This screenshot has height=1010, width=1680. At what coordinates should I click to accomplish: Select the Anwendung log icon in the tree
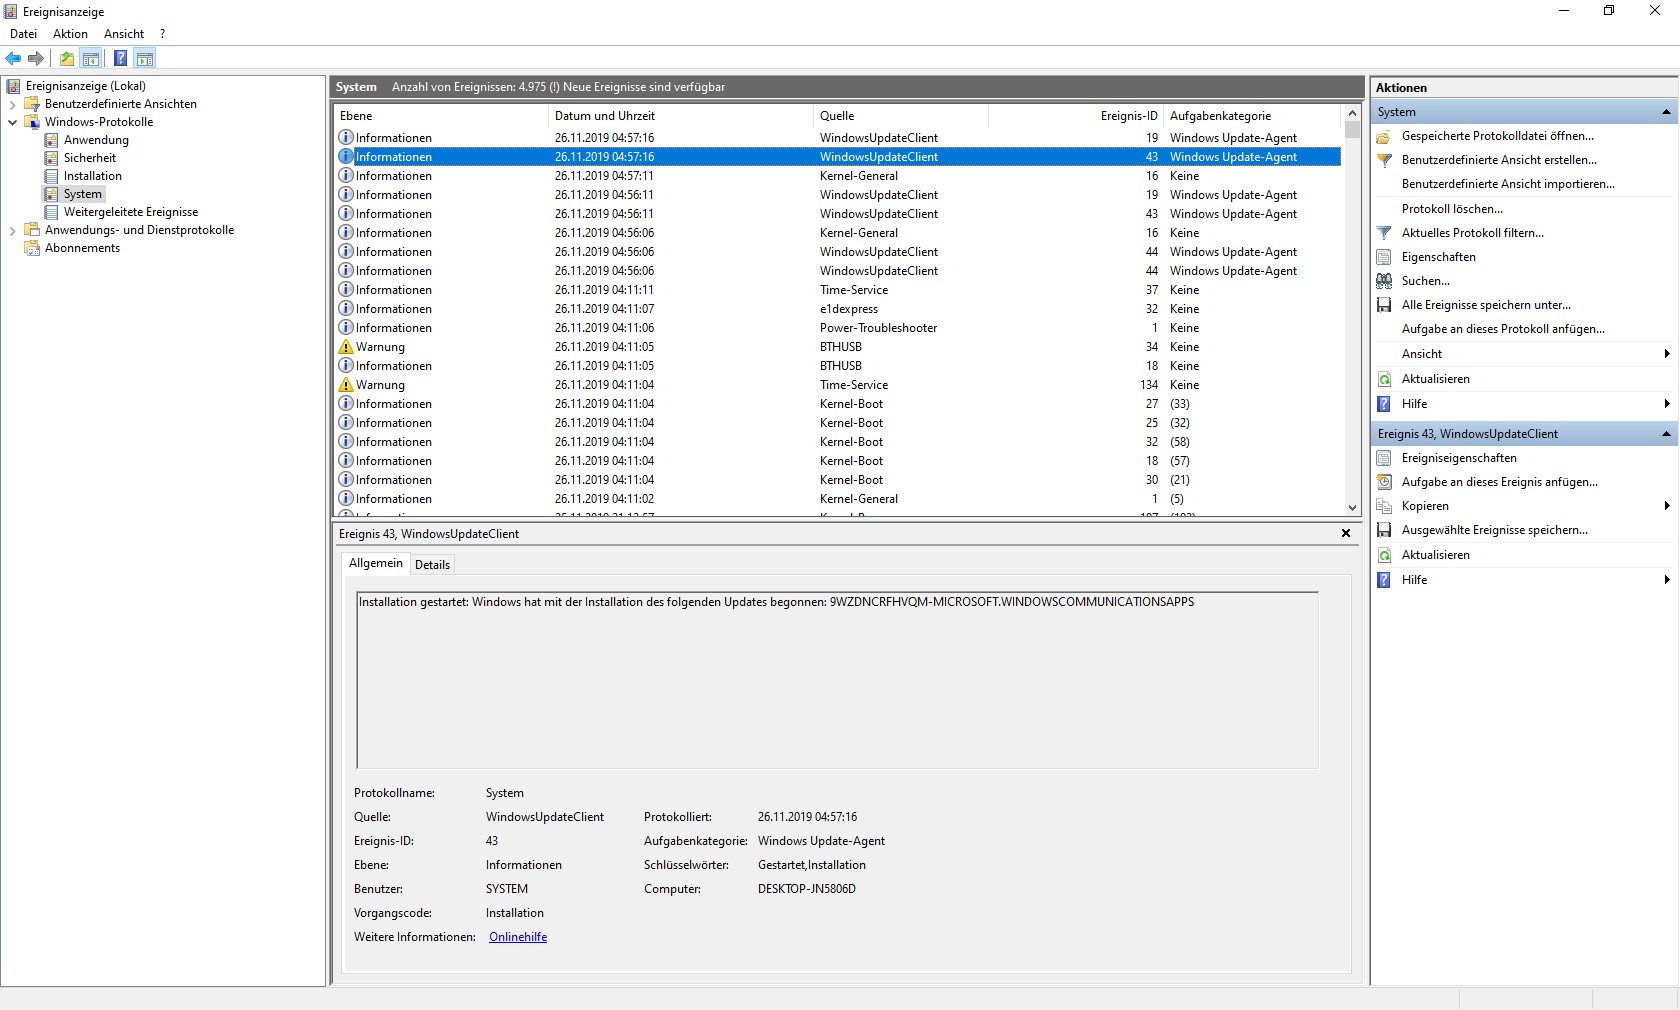tap(52, 140)
